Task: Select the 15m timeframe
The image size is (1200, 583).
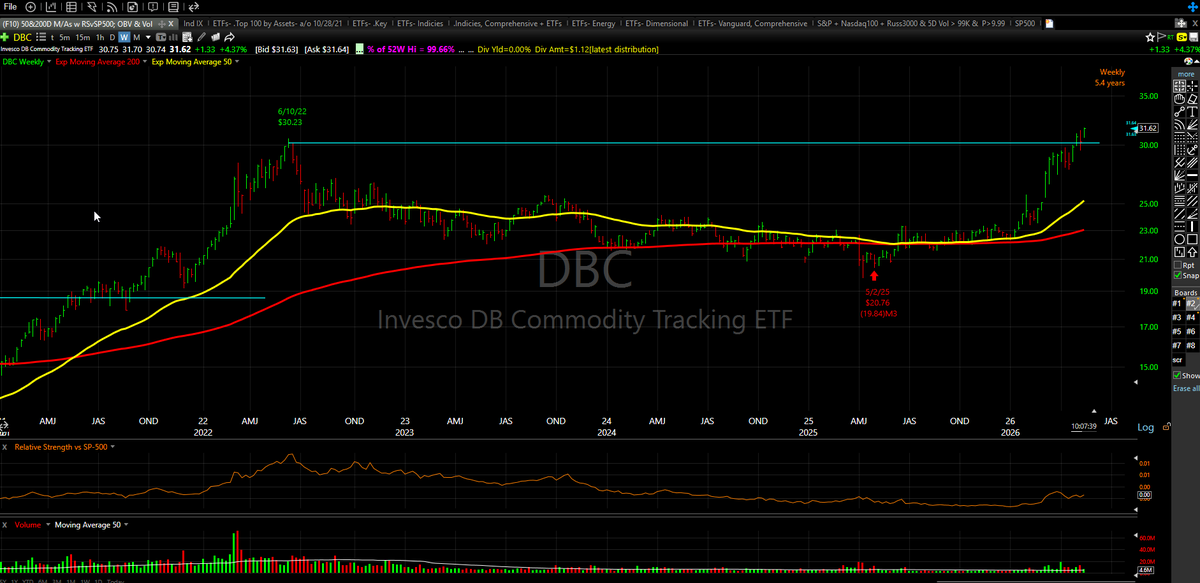Action: tap(82, 37)
